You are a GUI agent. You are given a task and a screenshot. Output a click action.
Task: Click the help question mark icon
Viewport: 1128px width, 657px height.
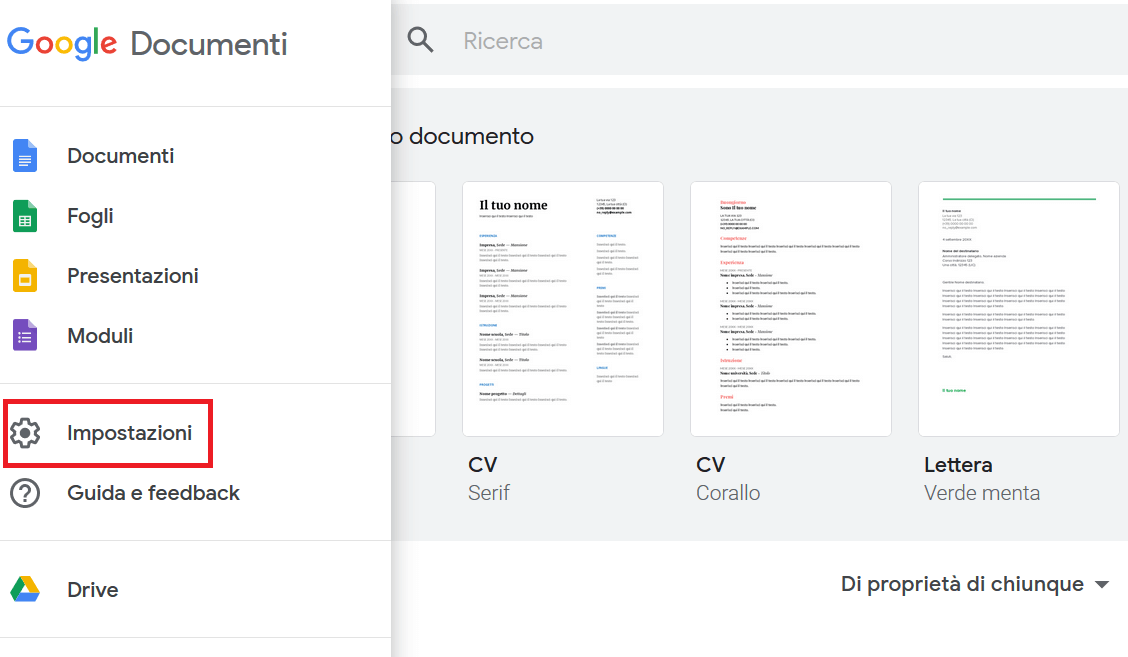(x=25, y=493)
